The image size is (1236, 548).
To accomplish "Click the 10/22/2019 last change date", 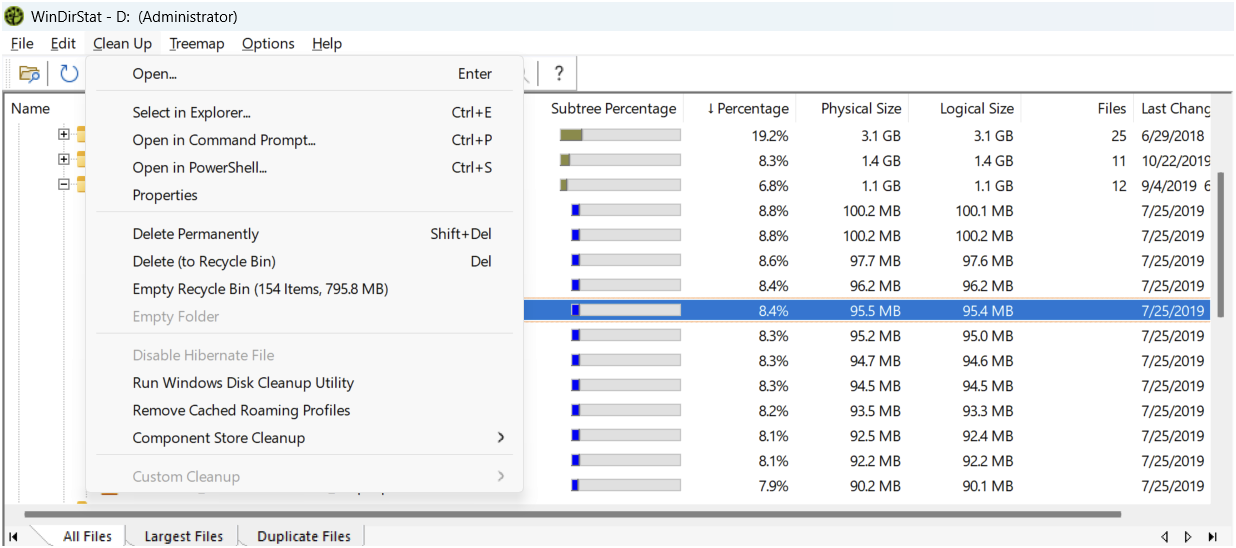I will 1175,161.
